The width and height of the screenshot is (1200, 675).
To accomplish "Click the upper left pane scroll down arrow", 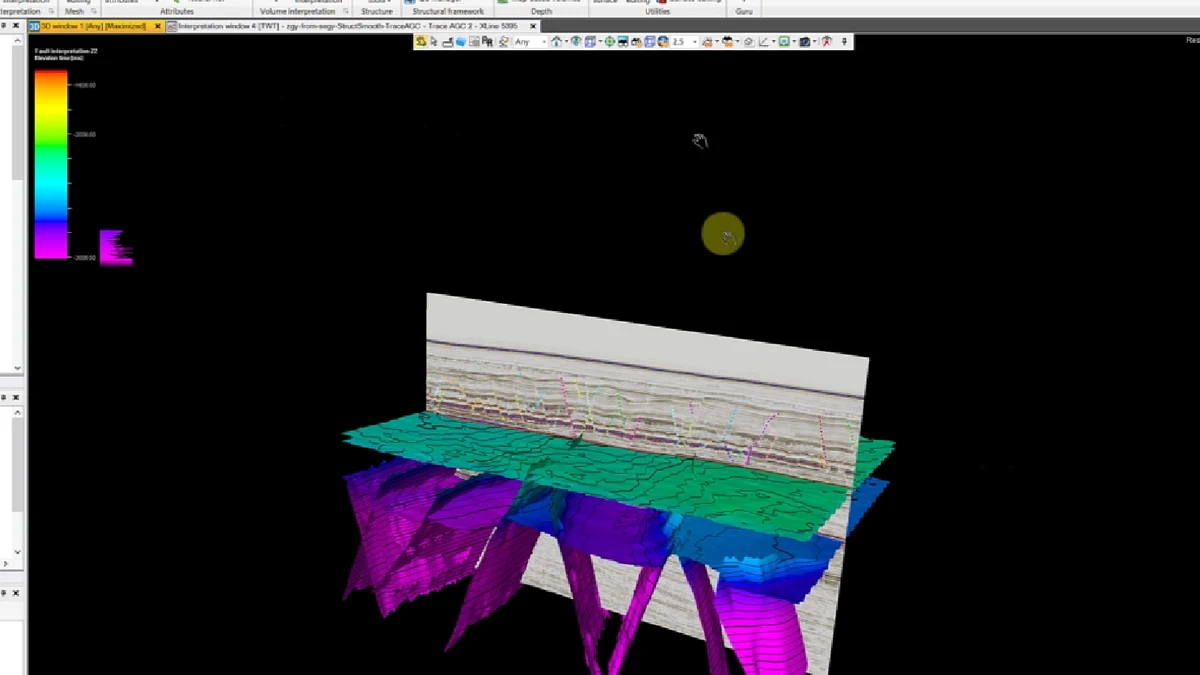I will point(17,368).
